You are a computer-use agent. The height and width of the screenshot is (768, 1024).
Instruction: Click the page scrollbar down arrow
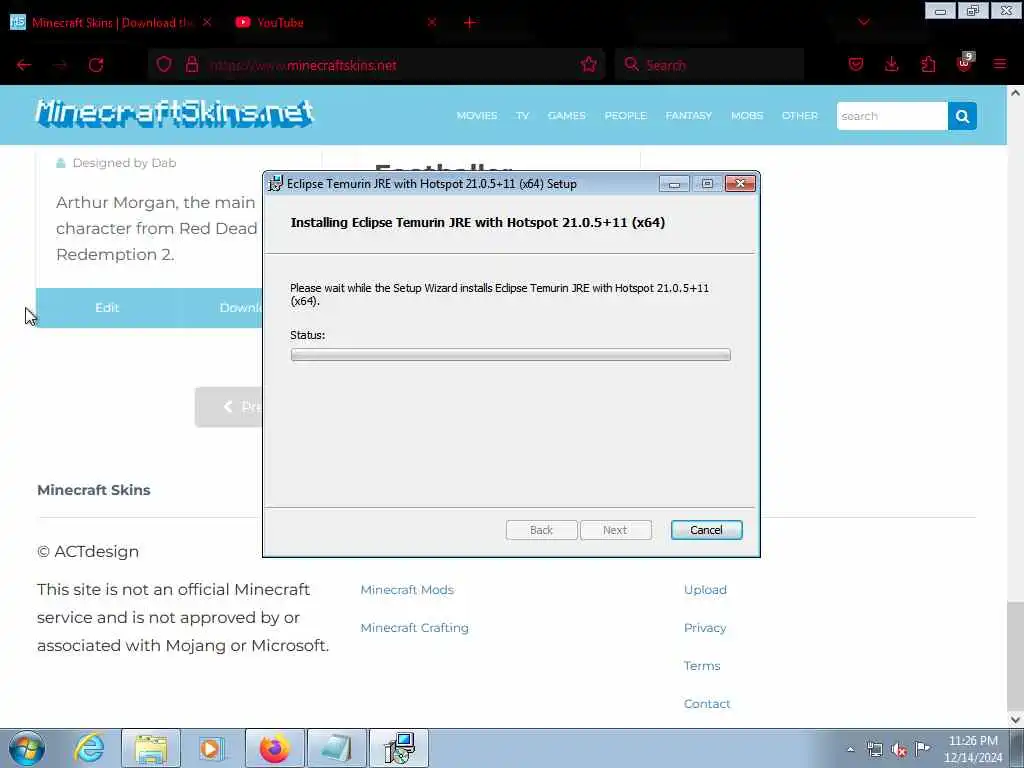[1015, 720]
